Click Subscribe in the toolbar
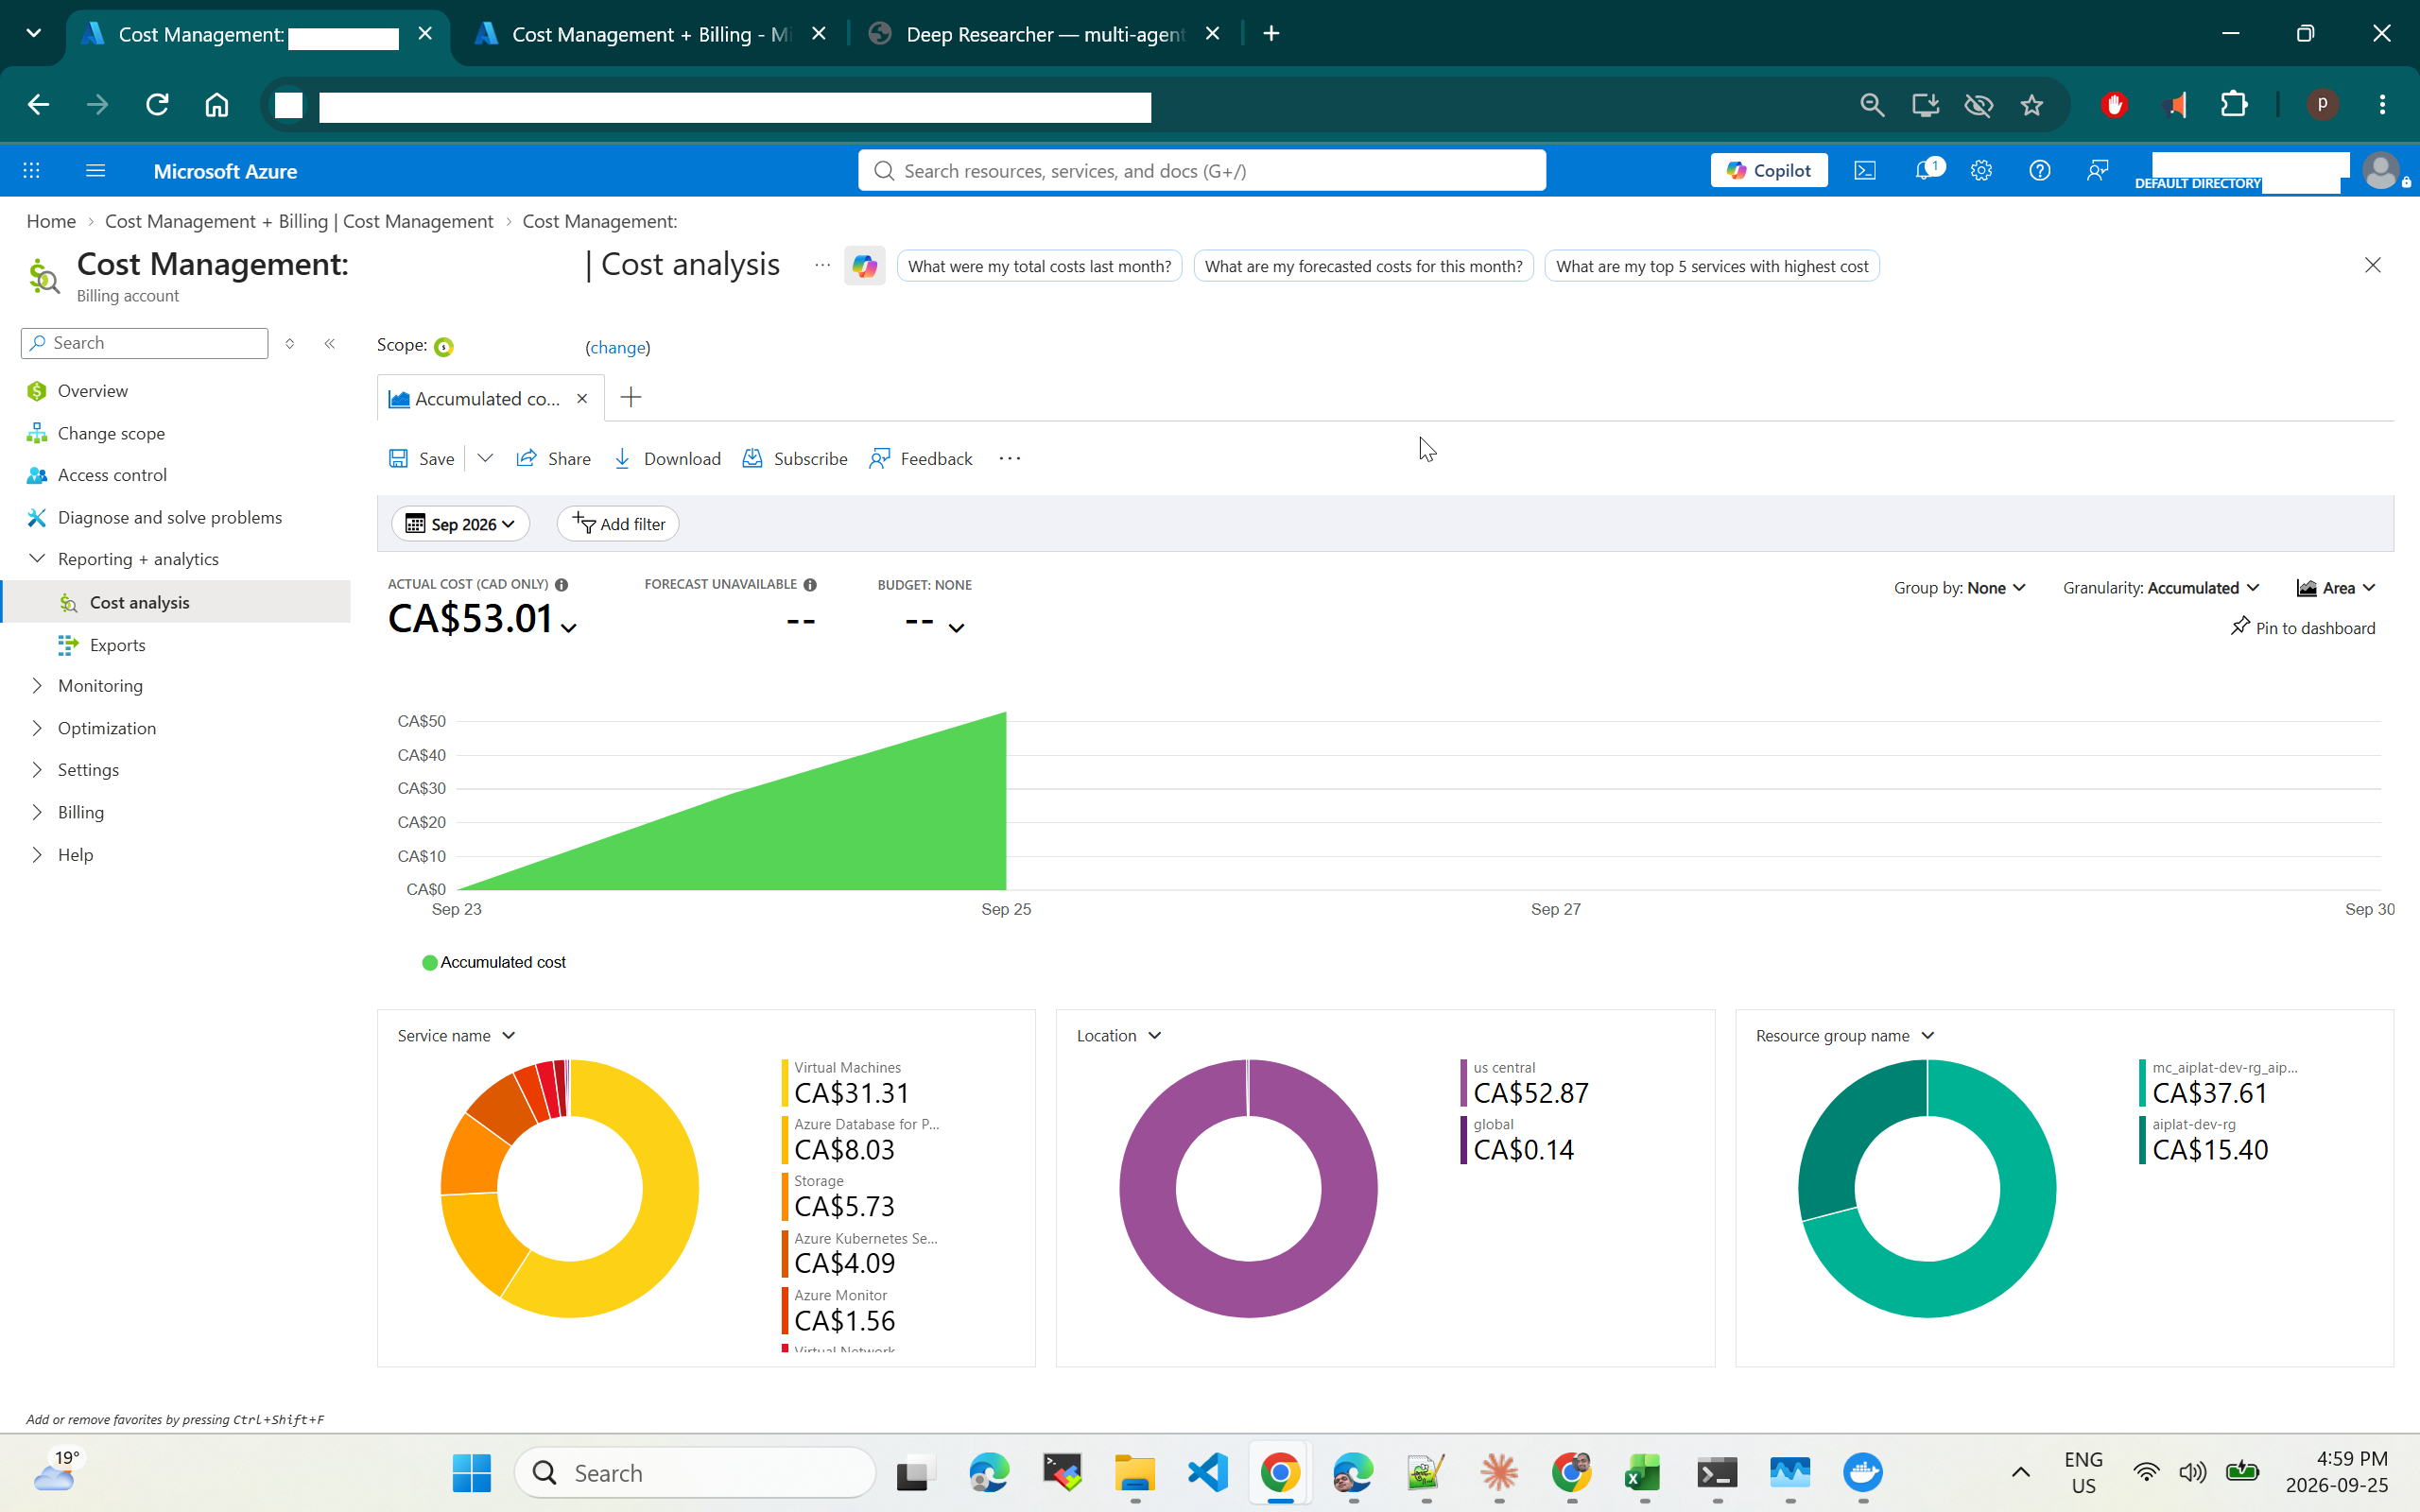Image resolution: width=2420 pixels, height=1512 pixels. coord(795,458)
